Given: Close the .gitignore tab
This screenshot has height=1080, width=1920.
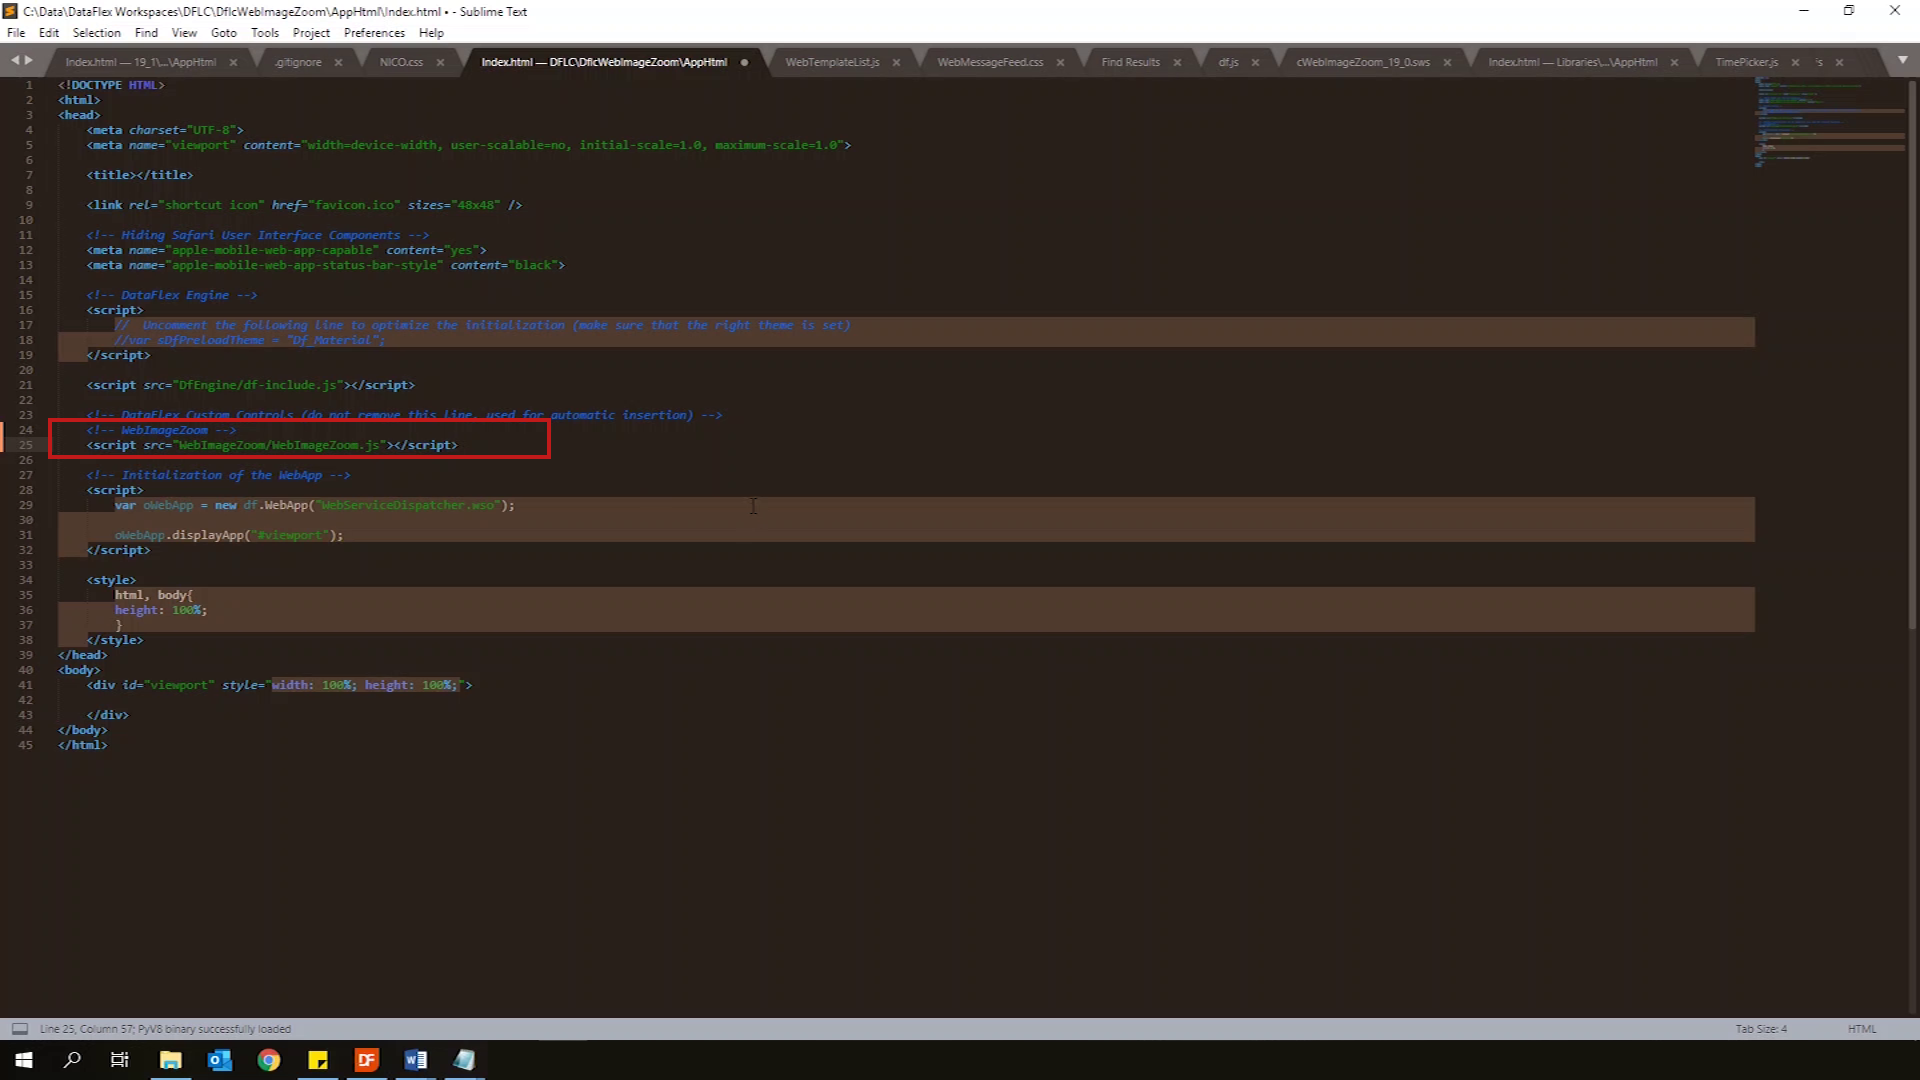Looking at the screenshot, I should point(338,62).
